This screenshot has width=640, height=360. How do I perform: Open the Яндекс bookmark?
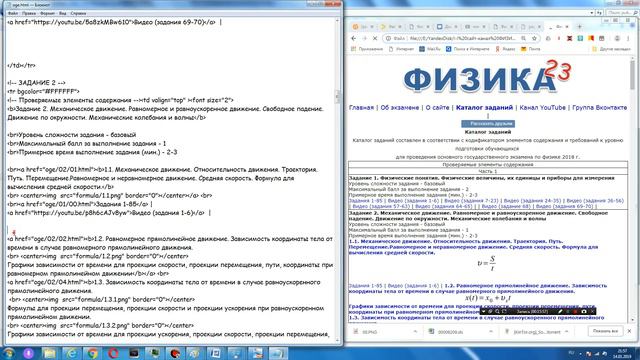pos(505,49)
